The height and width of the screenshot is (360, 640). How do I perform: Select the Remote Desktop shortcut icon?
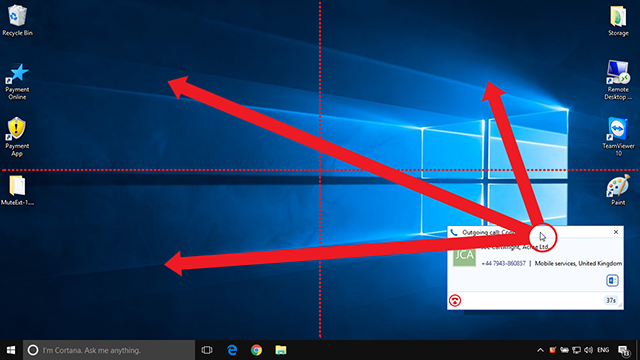coord(618,80)
